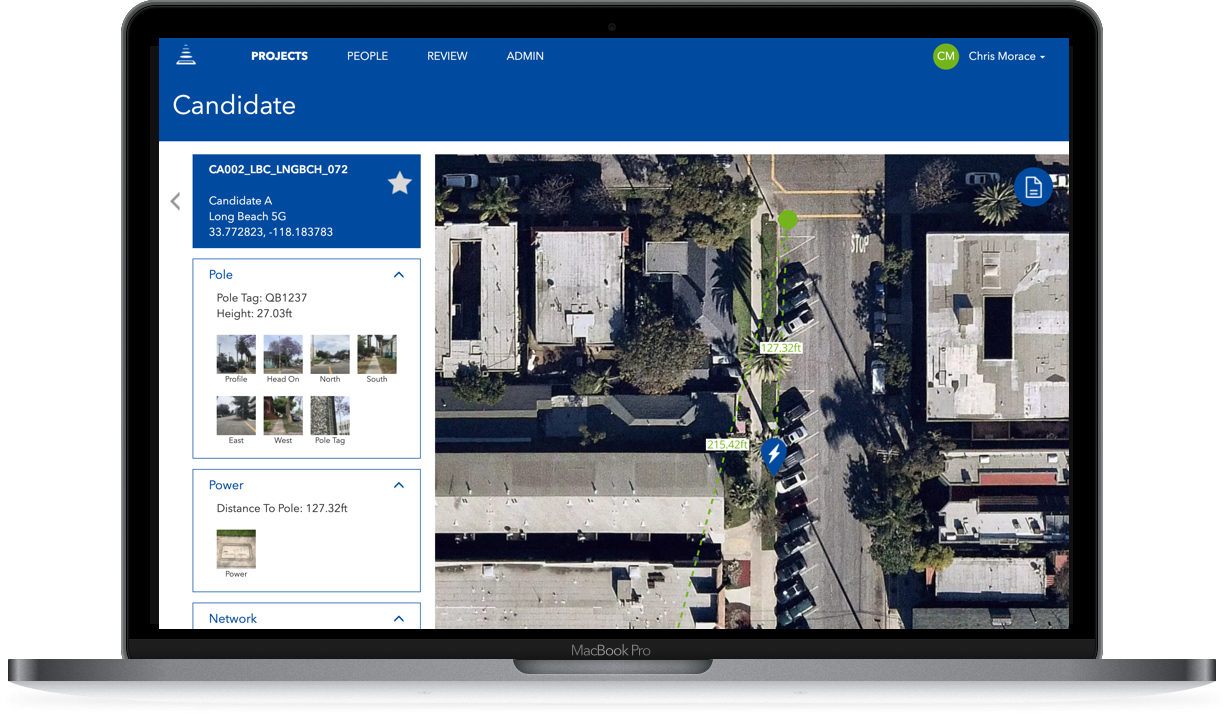Screen dimensions: 1228x714
Task: Open the East pole photo
Action: click(x=236, y=415)
